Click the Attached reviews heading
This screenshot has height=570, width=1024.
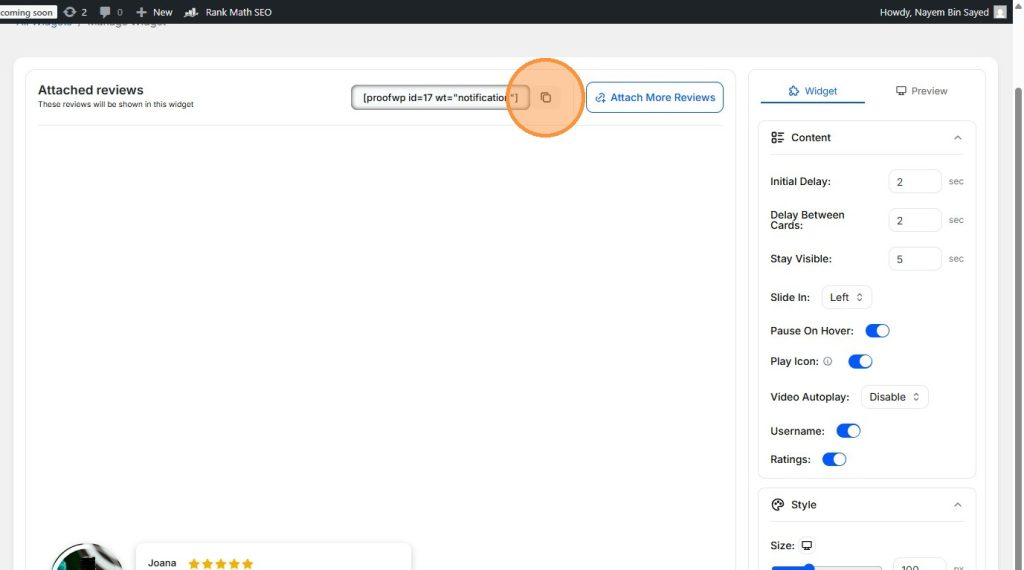(x=91, y=90)
